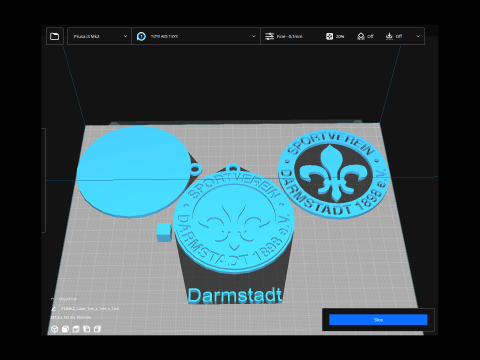
Task: Switch to the top view cube icon
Action: [x=76, y=329]
